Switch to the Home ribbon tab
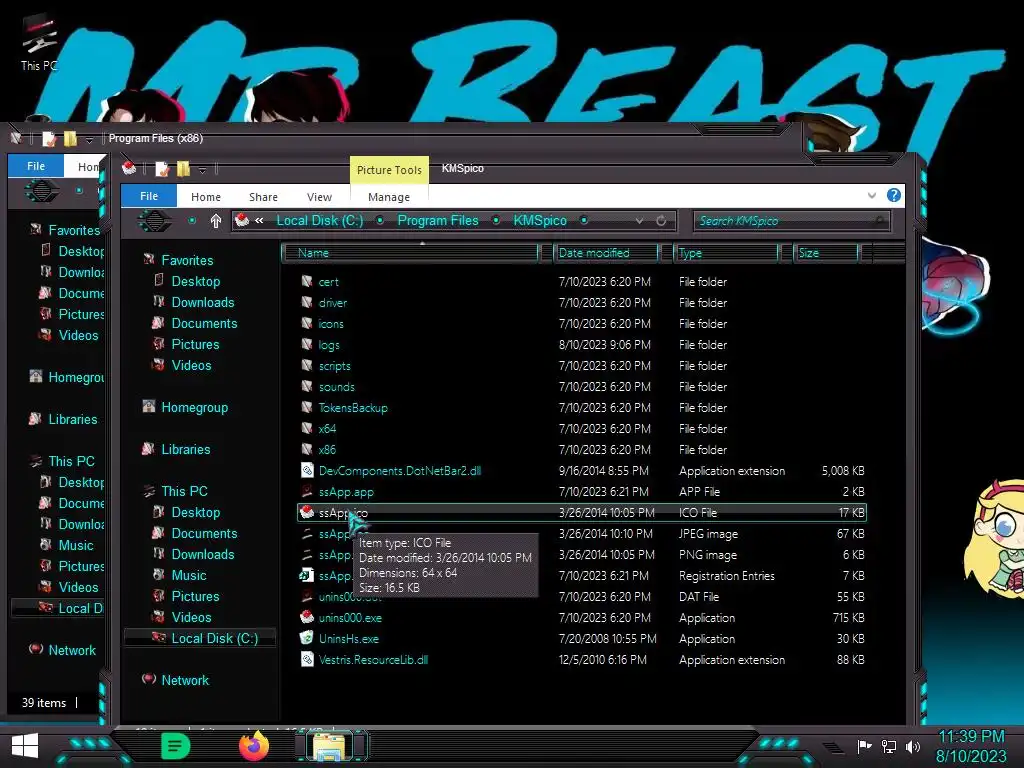1024x768 pixels. 206,197
